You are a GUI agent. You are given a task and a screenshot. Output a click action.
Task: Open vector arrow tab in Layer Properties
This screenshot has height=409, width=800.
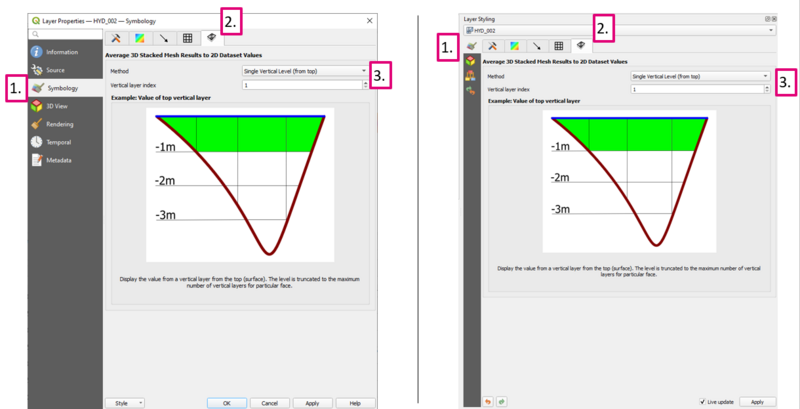[x=164, y=38]
